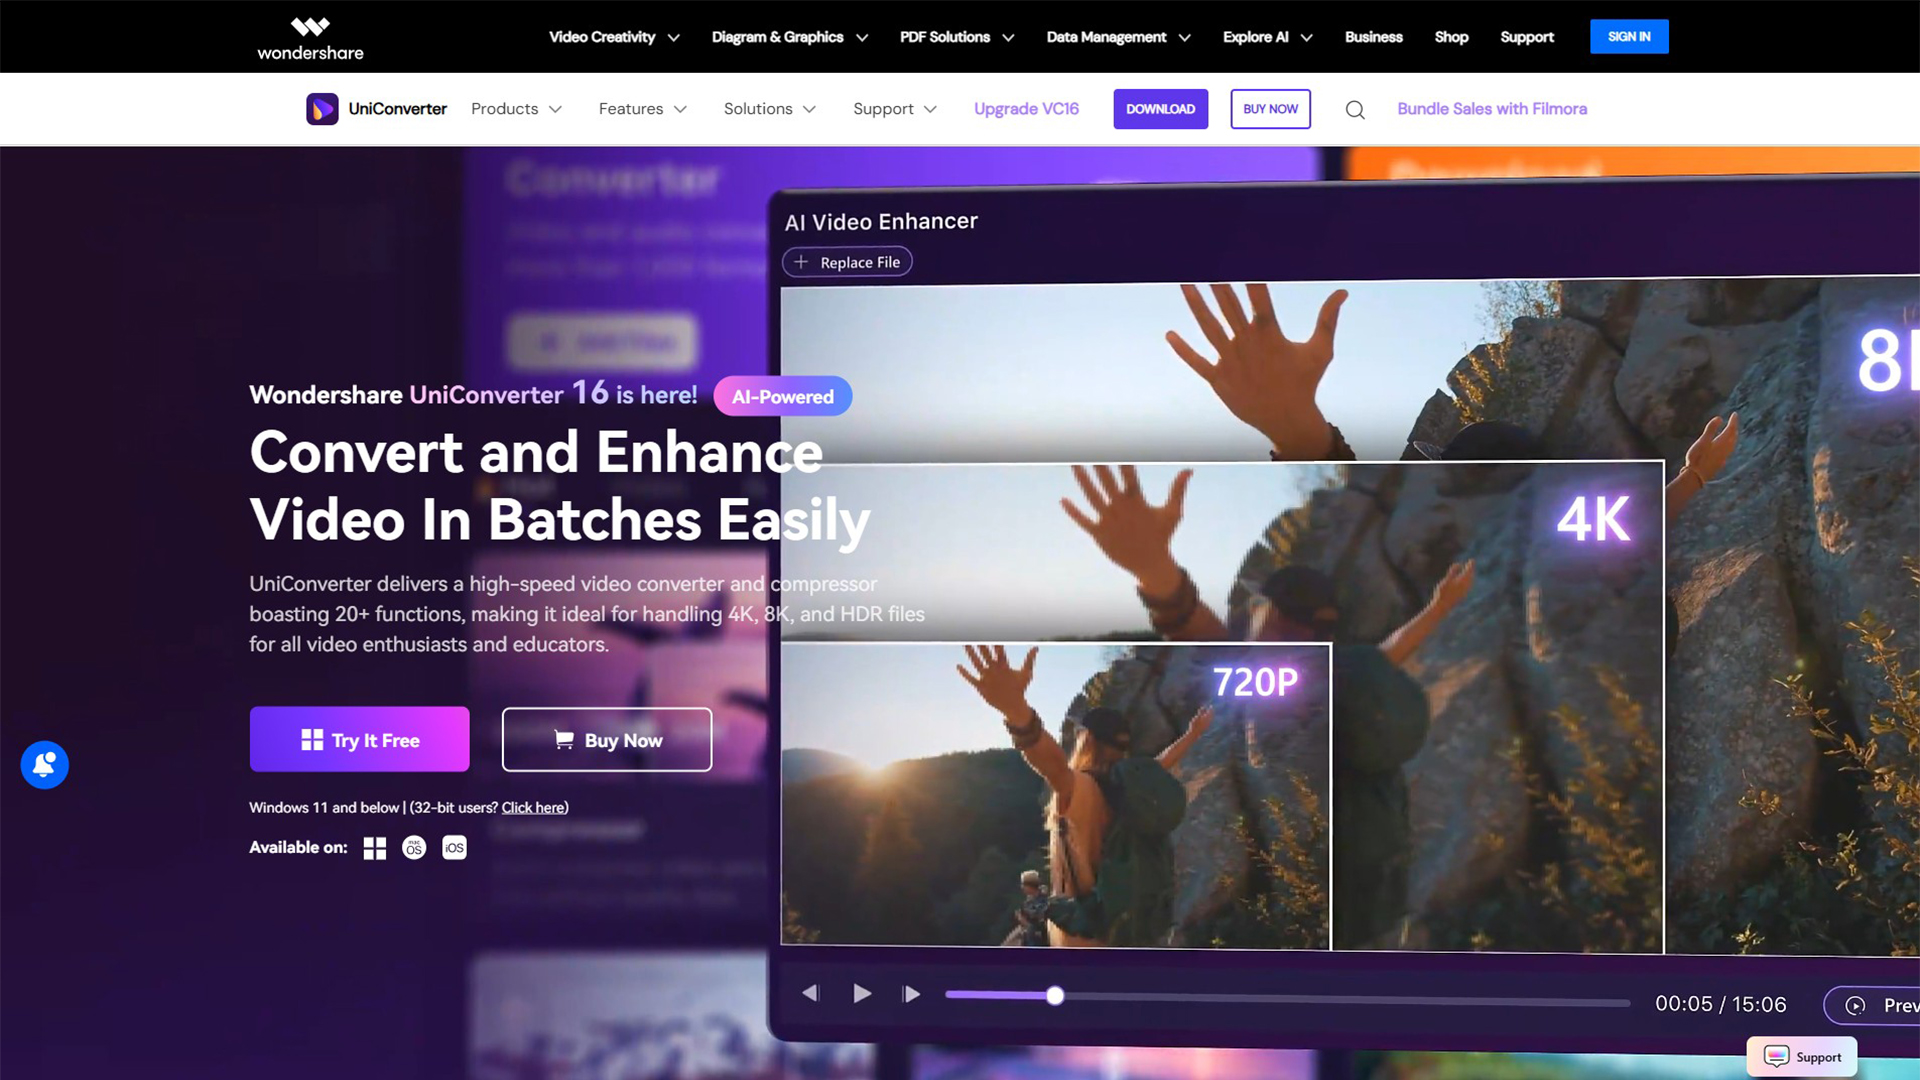Click the BUY NOW outlined header button
Screen dimensions: 1920x1080
1270,109
